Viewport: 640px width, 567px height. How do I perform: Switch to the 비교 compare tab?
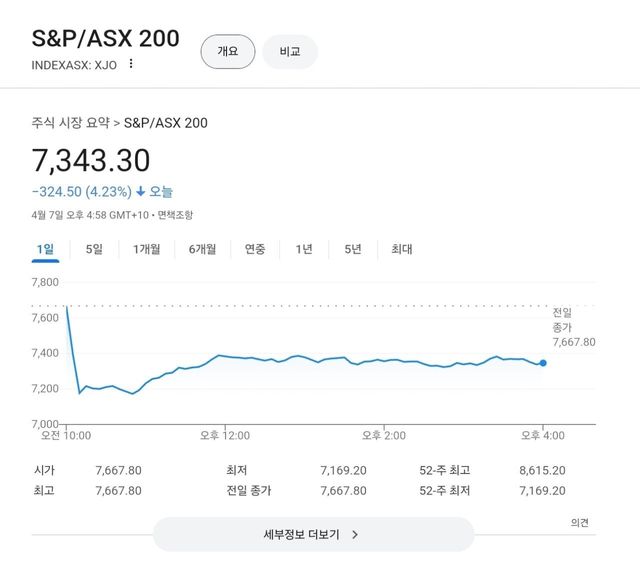pos(290,51)
